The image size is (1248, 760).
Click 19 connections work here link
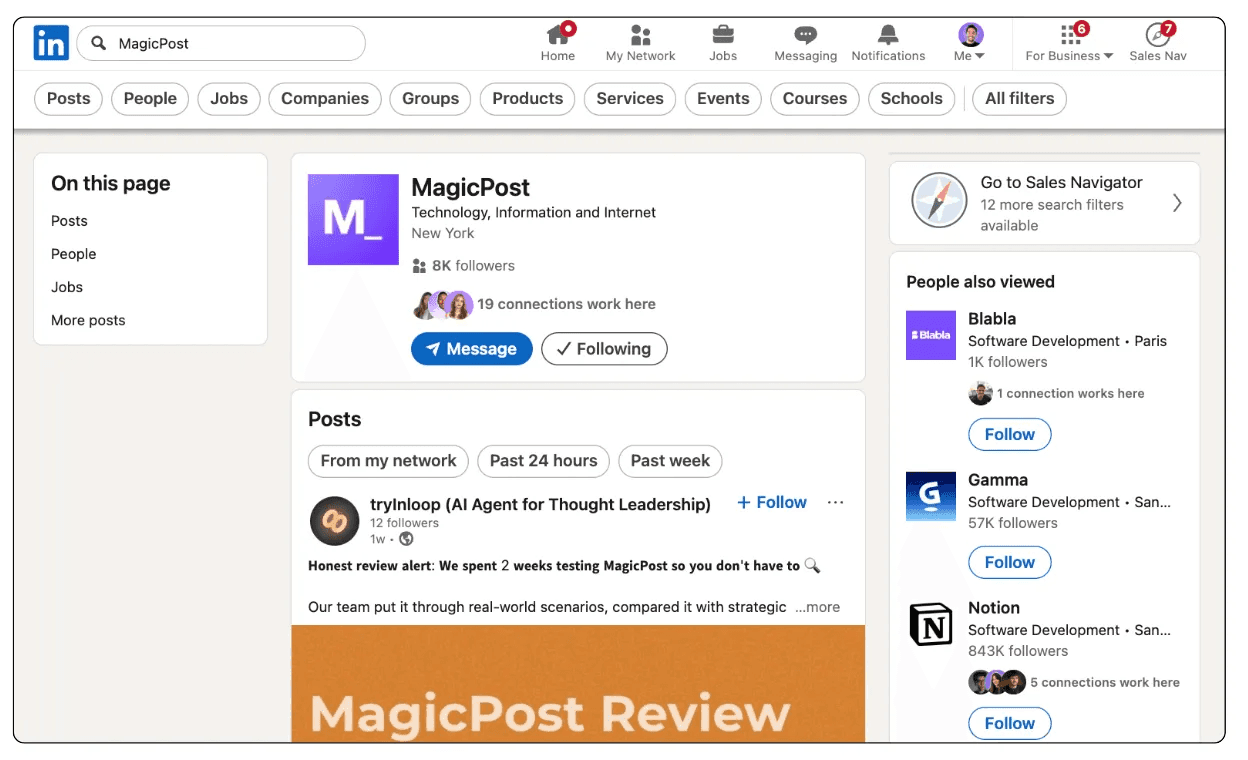click(566, 304)
